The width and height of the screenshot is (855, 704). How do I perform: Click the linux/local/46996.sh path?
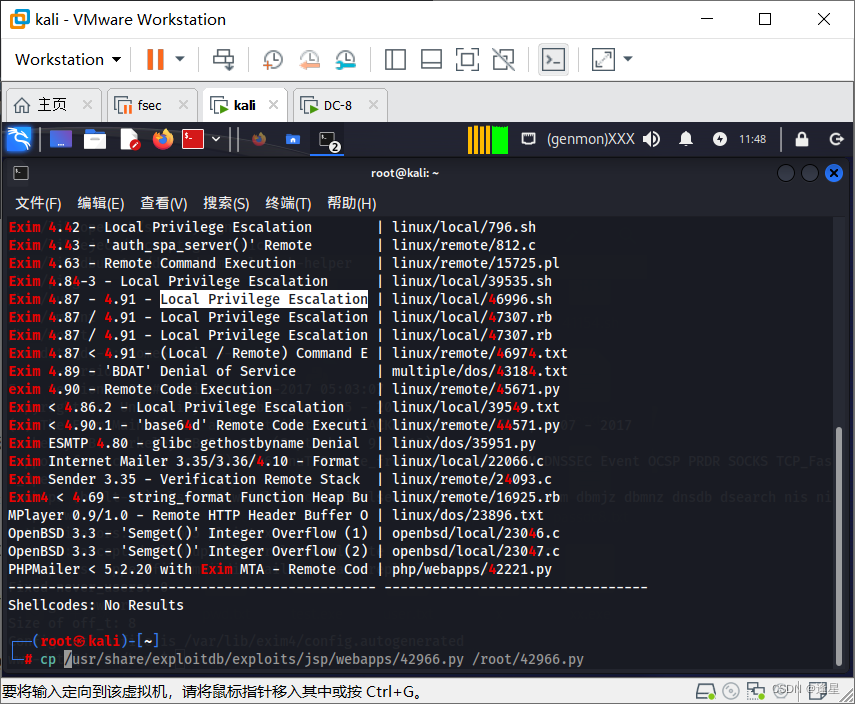472,299
